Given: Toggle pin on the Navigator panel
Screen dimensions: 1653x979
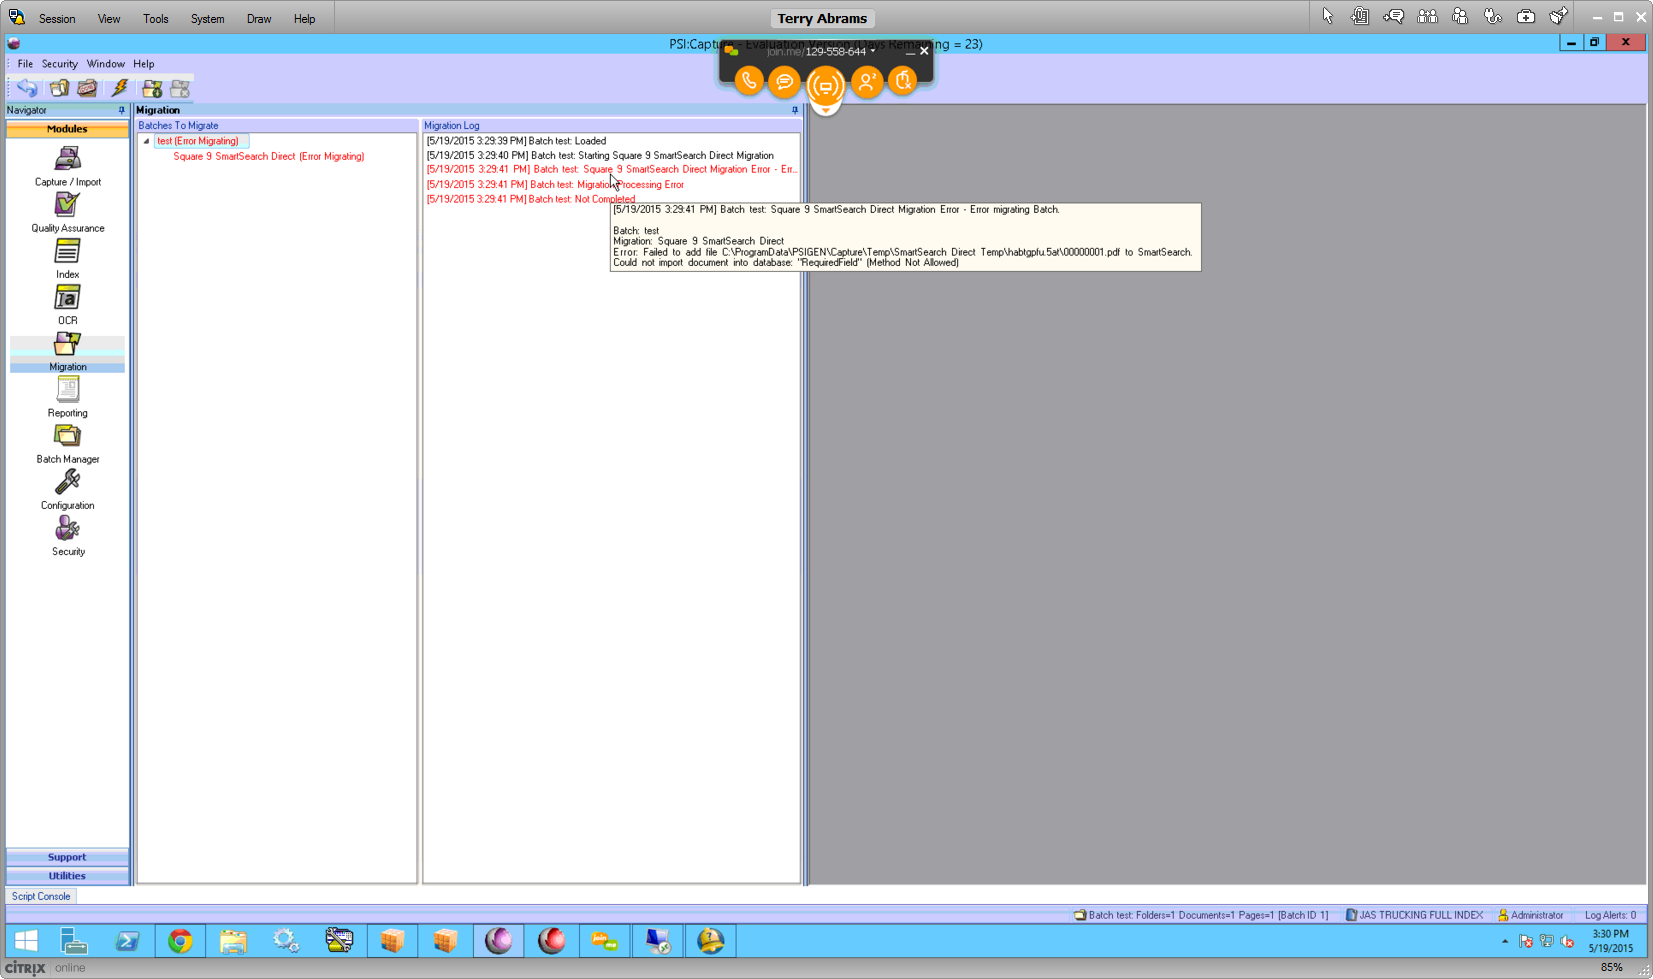Looking at the screenshot, I should click(122, 110).
